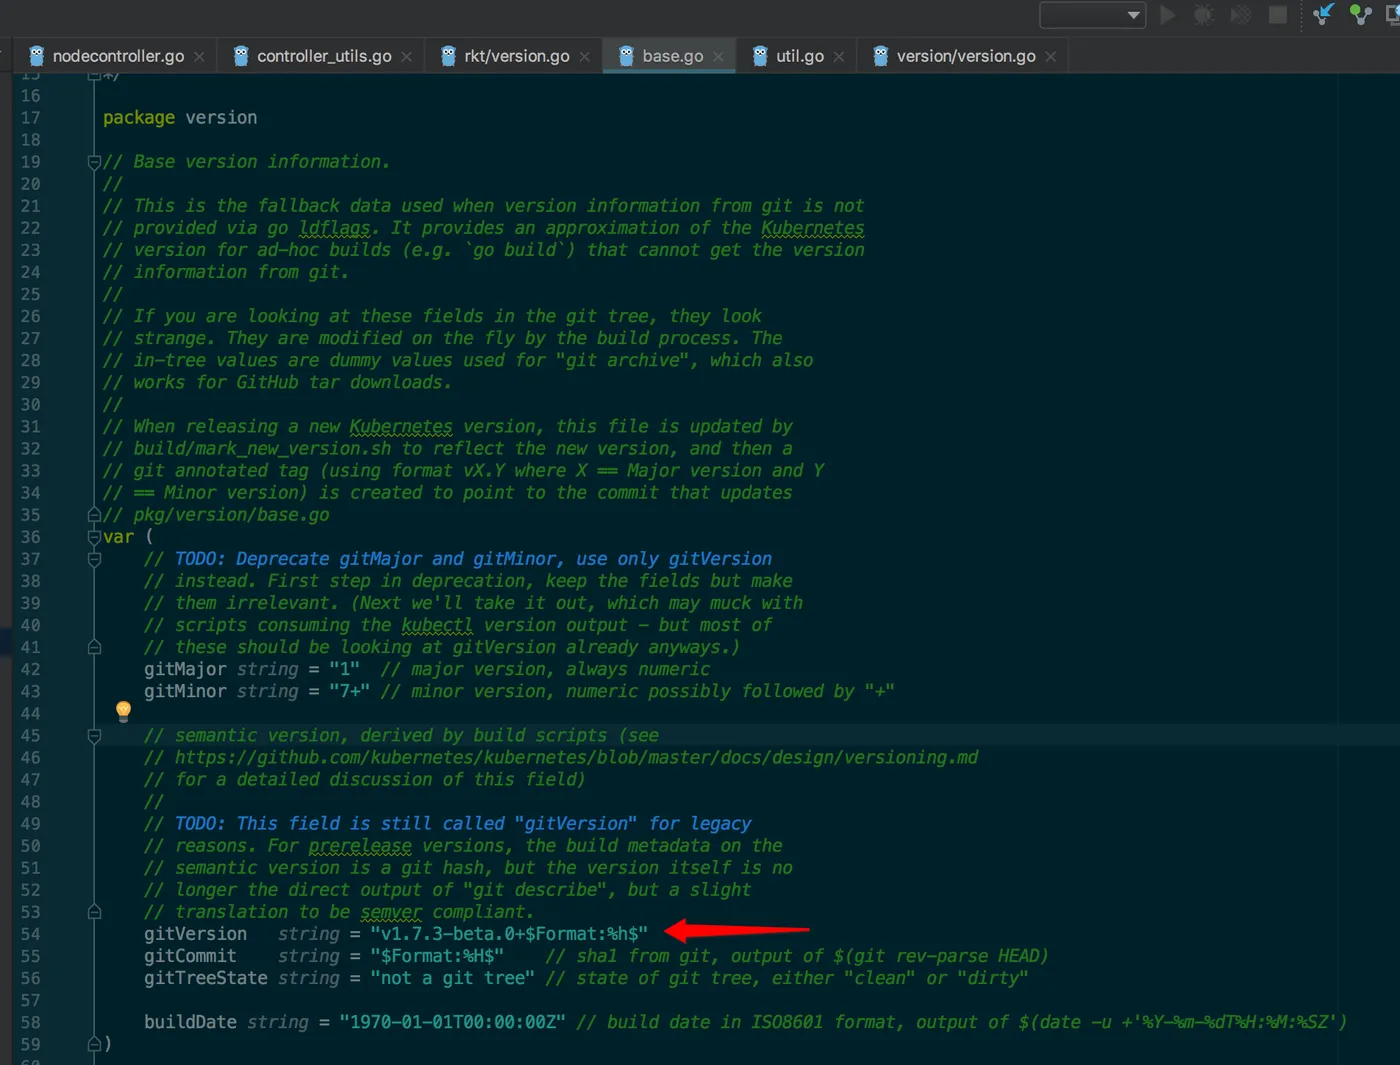1400x1065 pixels.
Task: Click the Run button in toolbar
Action: 1167,15
